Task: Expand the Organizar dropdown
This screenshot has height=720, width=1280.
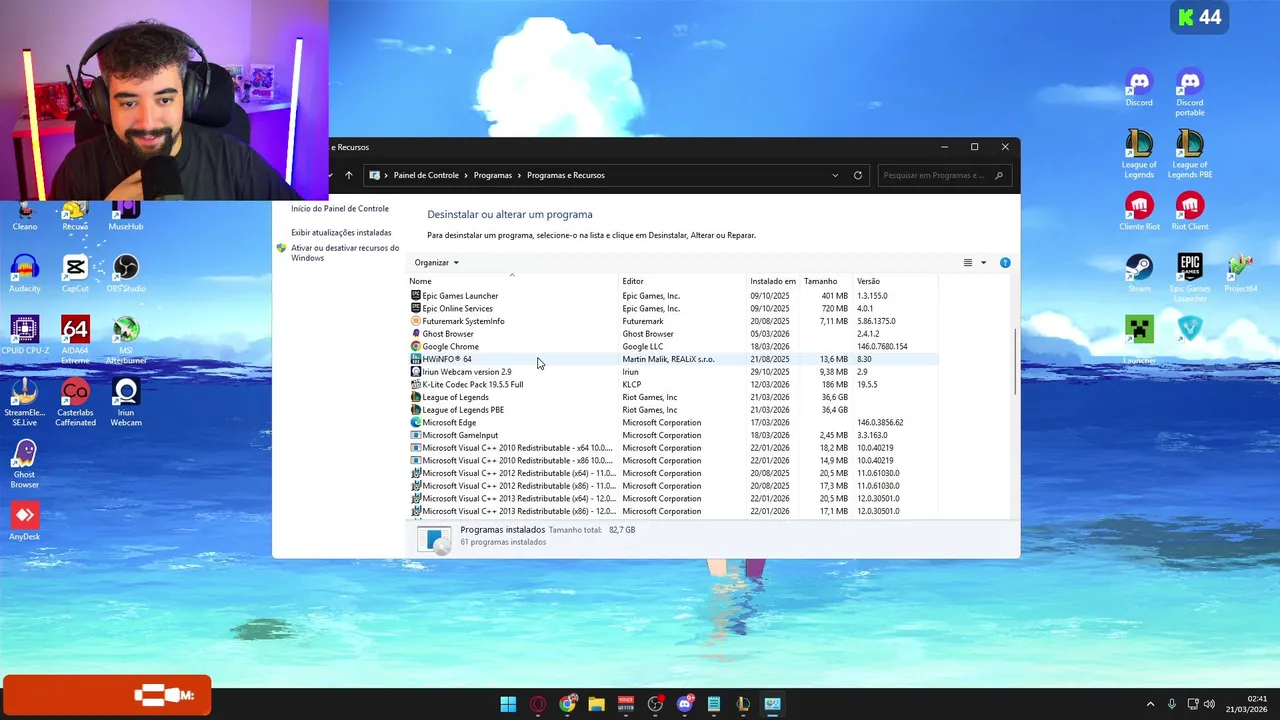Action: click(x=436, y=263)
